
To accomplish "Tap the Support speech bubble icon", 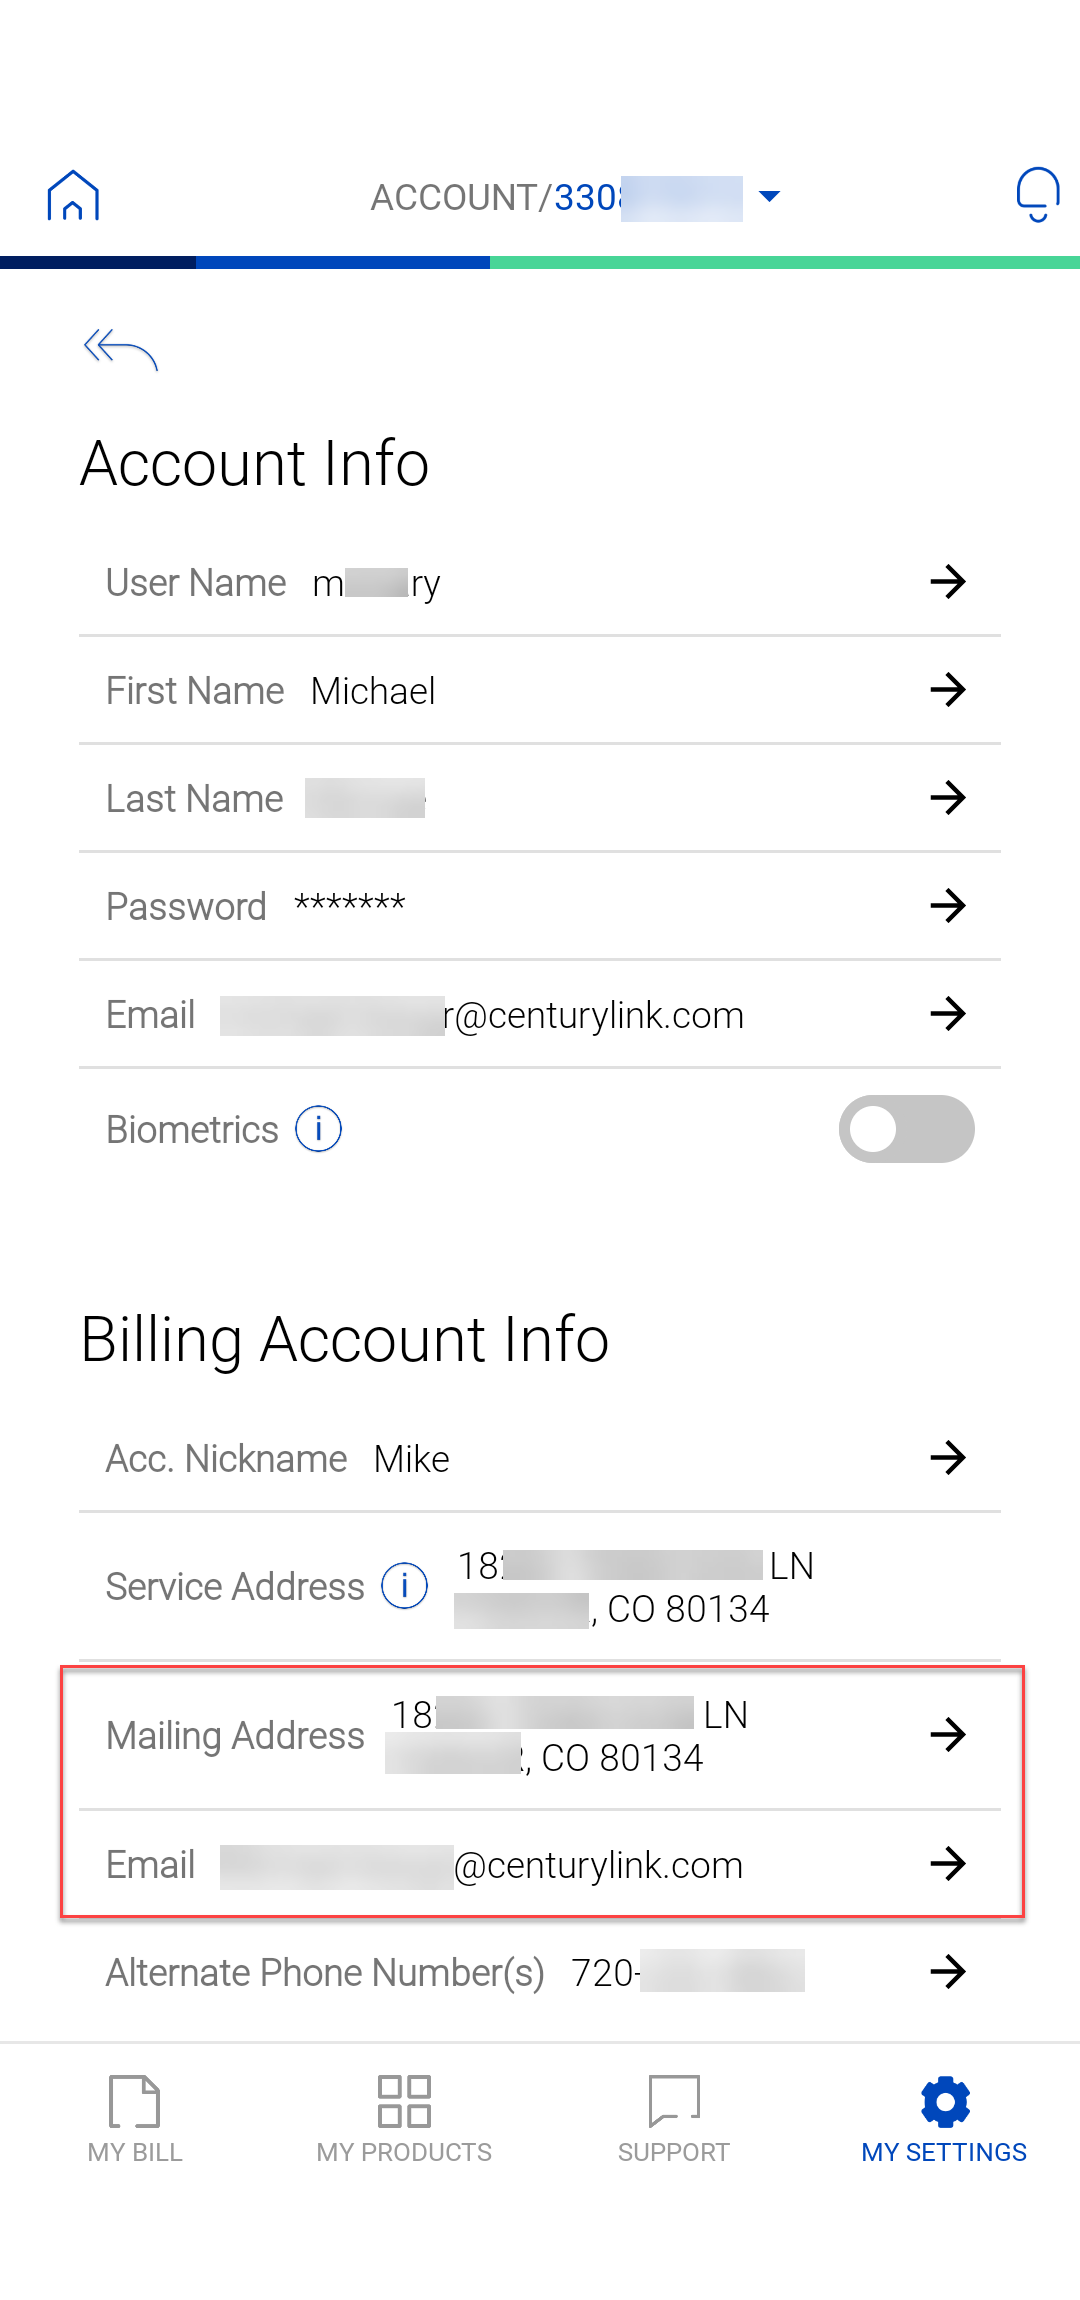I will 673,2103.
